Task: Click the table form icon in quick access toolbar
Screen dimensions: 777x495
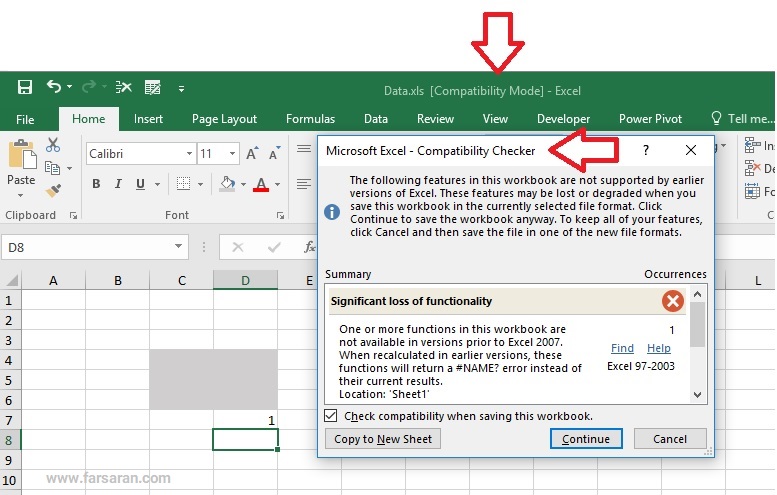Action: coord(153,88)
